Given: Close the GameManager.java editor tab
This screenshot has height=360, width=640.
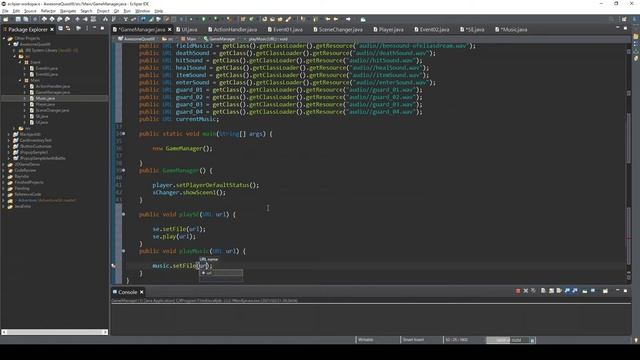Looking at the screenshot, I should [170, 29].
